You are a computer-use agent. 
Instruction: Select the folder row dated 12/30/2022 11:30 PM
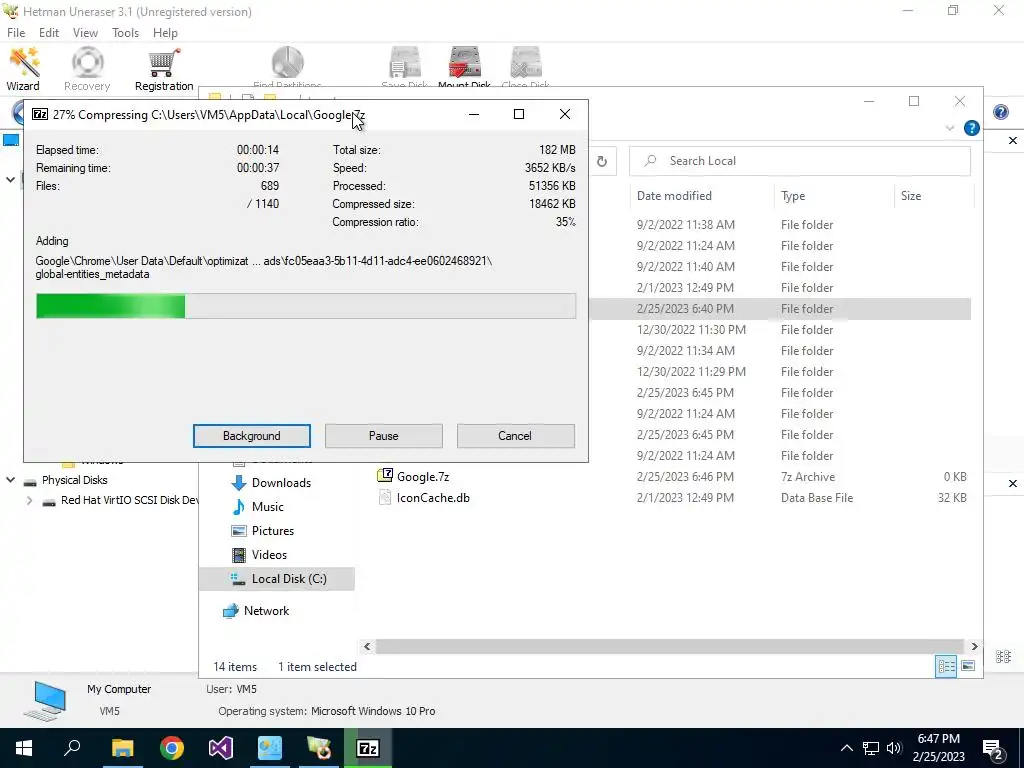click(780, 330)
